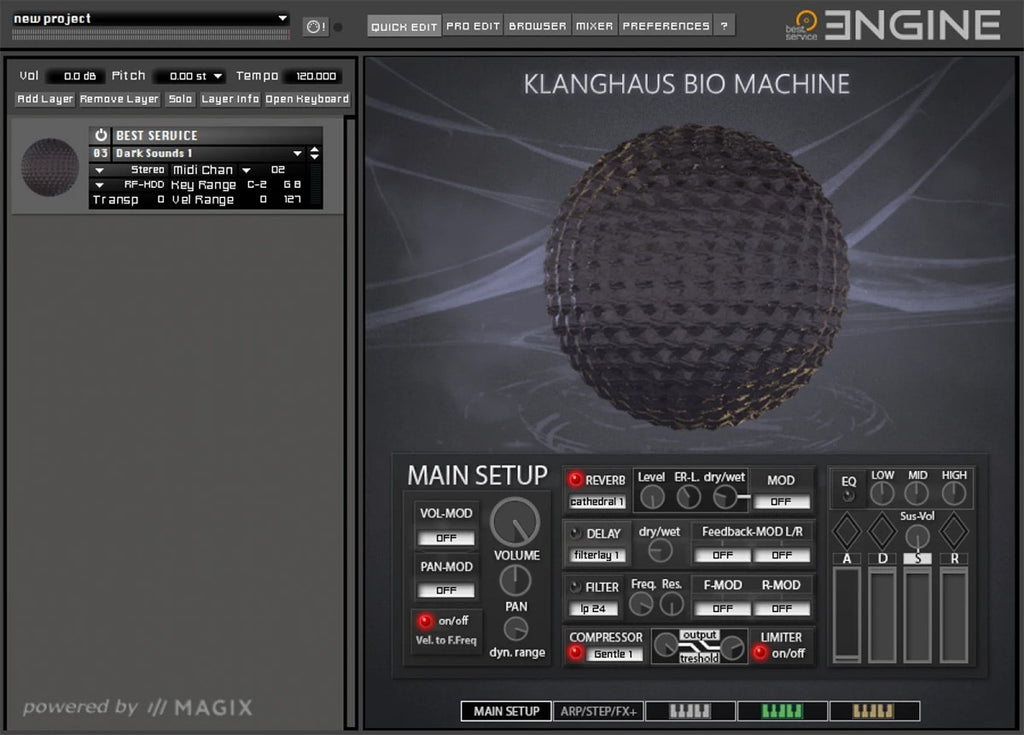The width and height of the screenshot is (1024, 735).
Task: Toggle the Reverb on/off LED
Action: pos(575,480)
